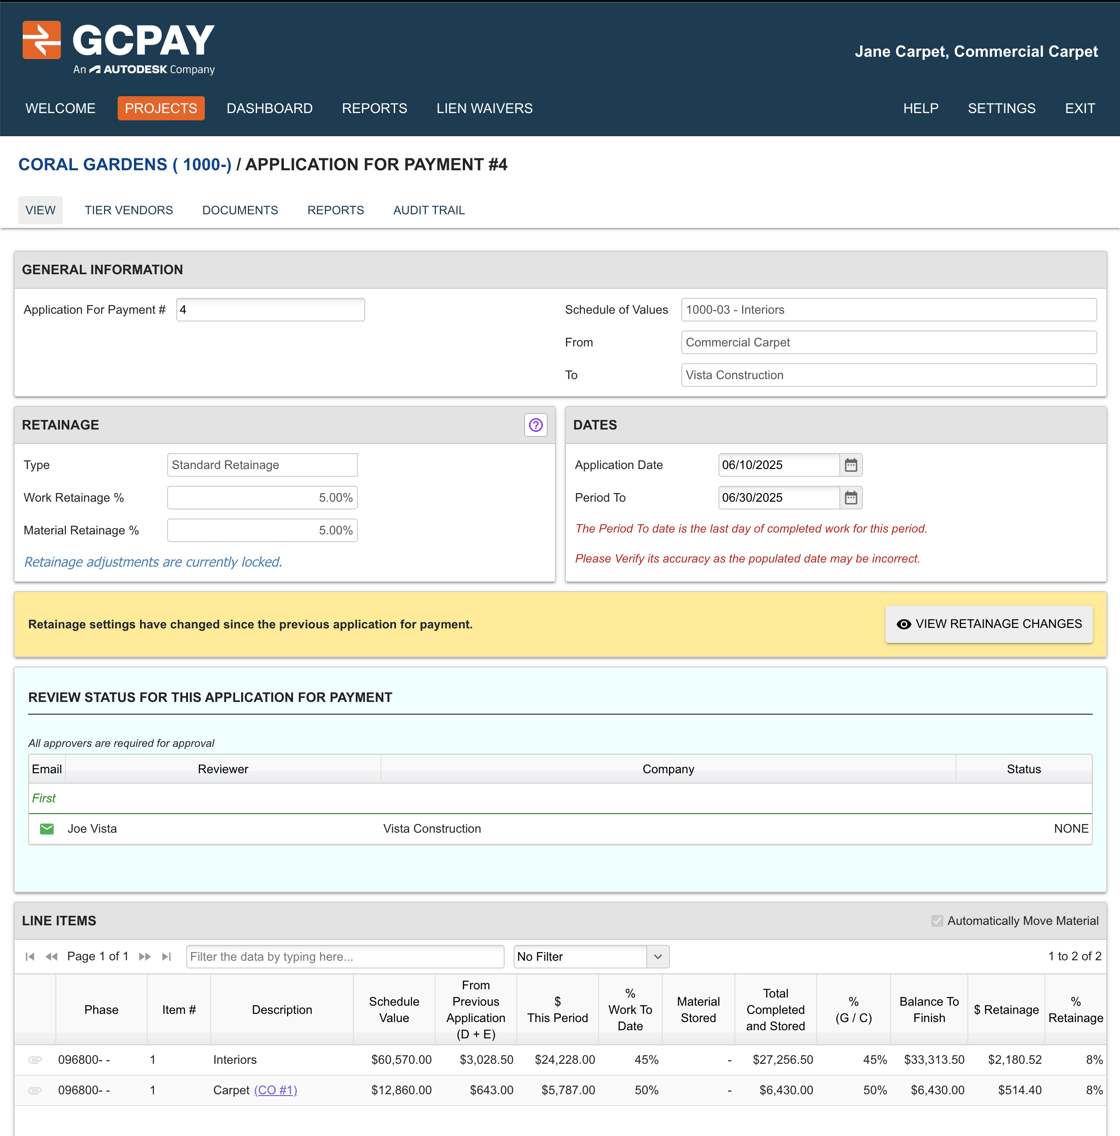Open the DASHBOARD menu

click(x=269, y=108)
